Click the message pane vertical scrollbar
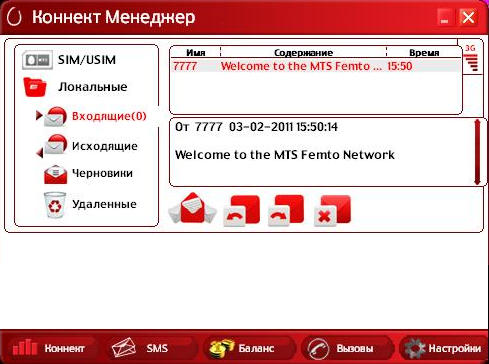The image size is (489, 364). point(477,152)
